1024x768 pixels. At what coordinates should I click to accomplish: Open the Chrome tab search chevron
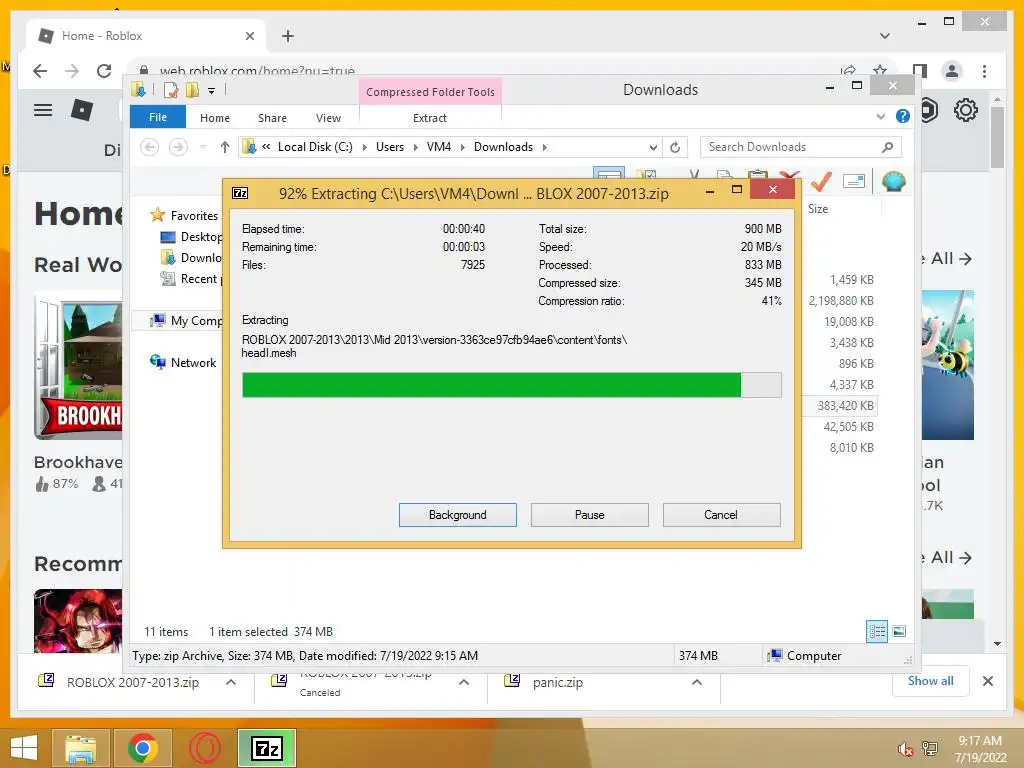[x=884, y=36]
